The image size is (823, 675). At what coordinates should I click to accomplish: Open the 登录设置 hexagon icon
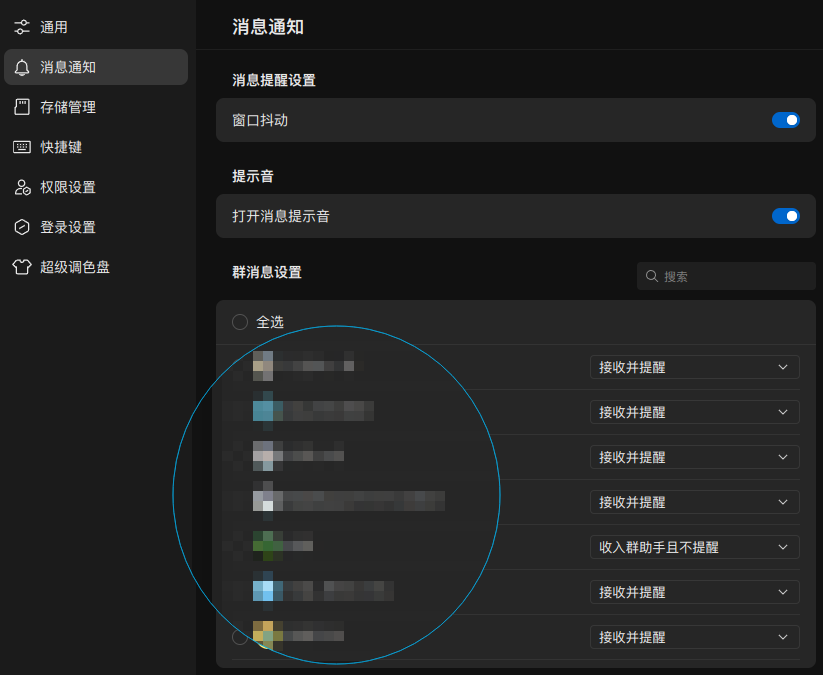(22, 227)
